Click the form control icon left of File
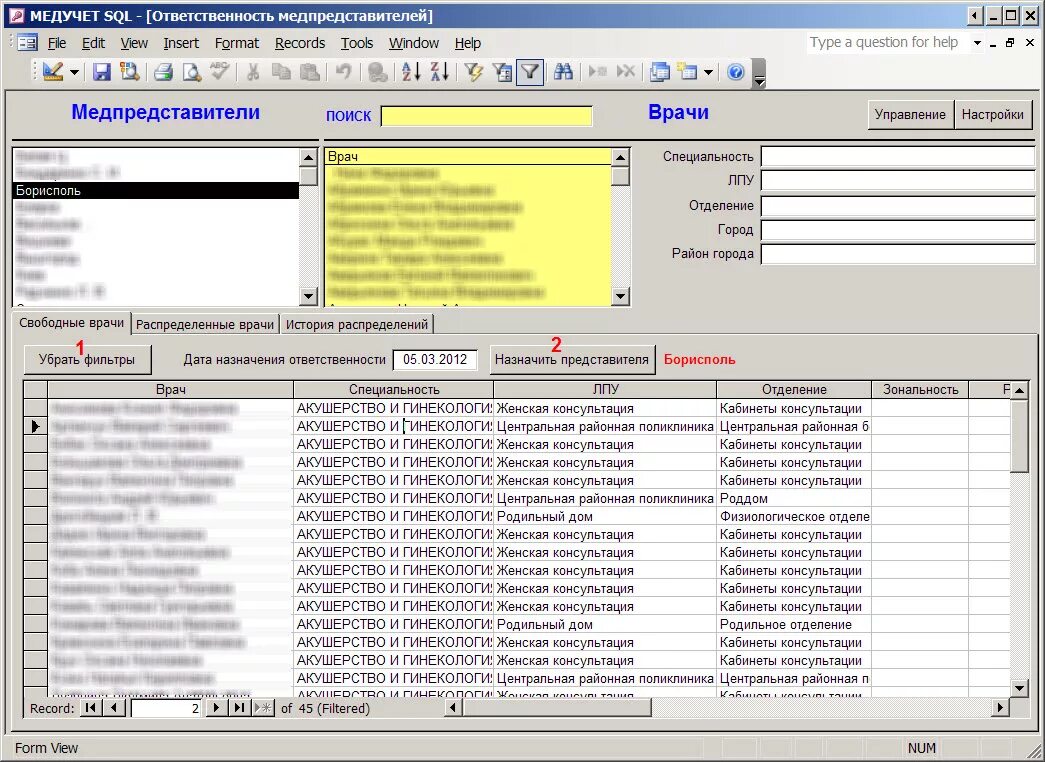The image size is (1045, 762). point(27,43)
